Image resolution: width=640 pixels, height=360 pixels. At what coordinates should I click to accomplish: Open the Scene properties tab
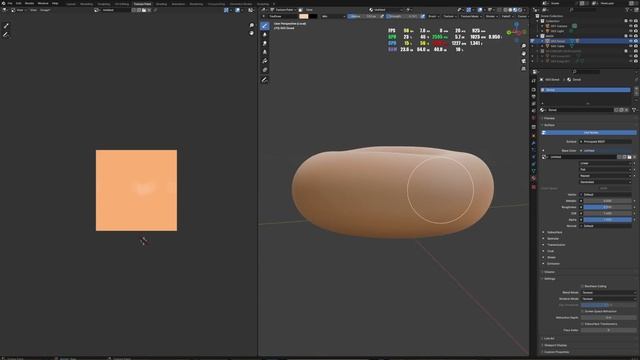coord(533,111)
